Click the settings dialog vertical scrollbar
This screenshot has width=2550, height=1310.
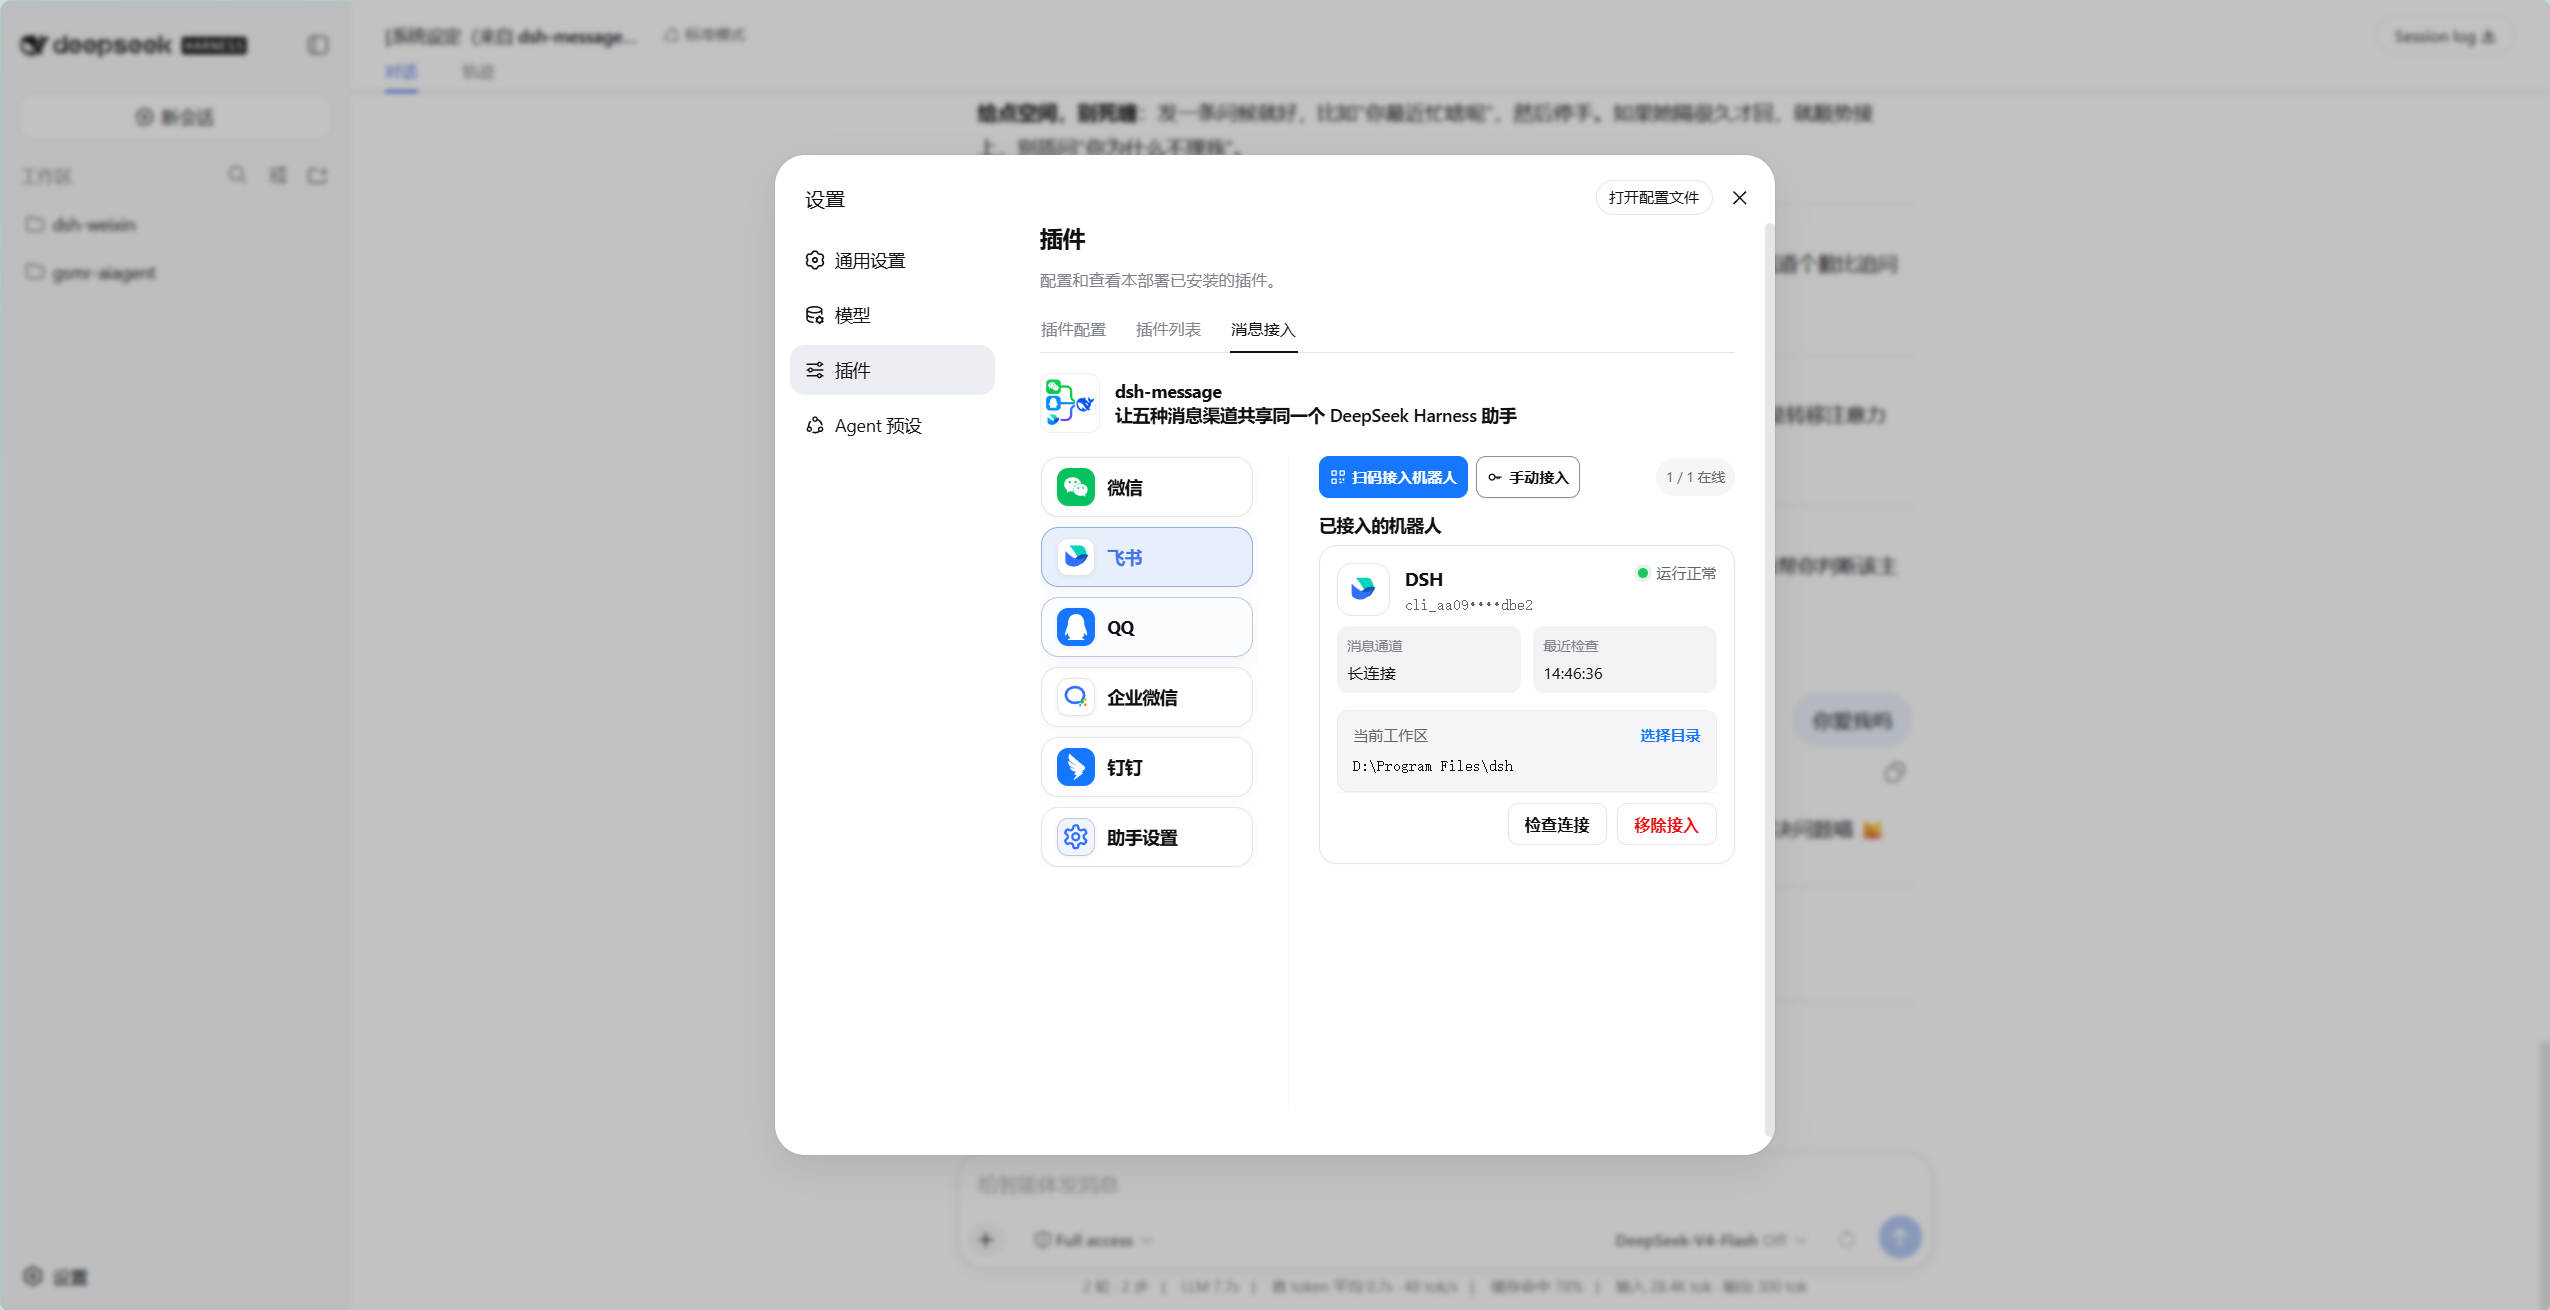(x=1768, y=680)
